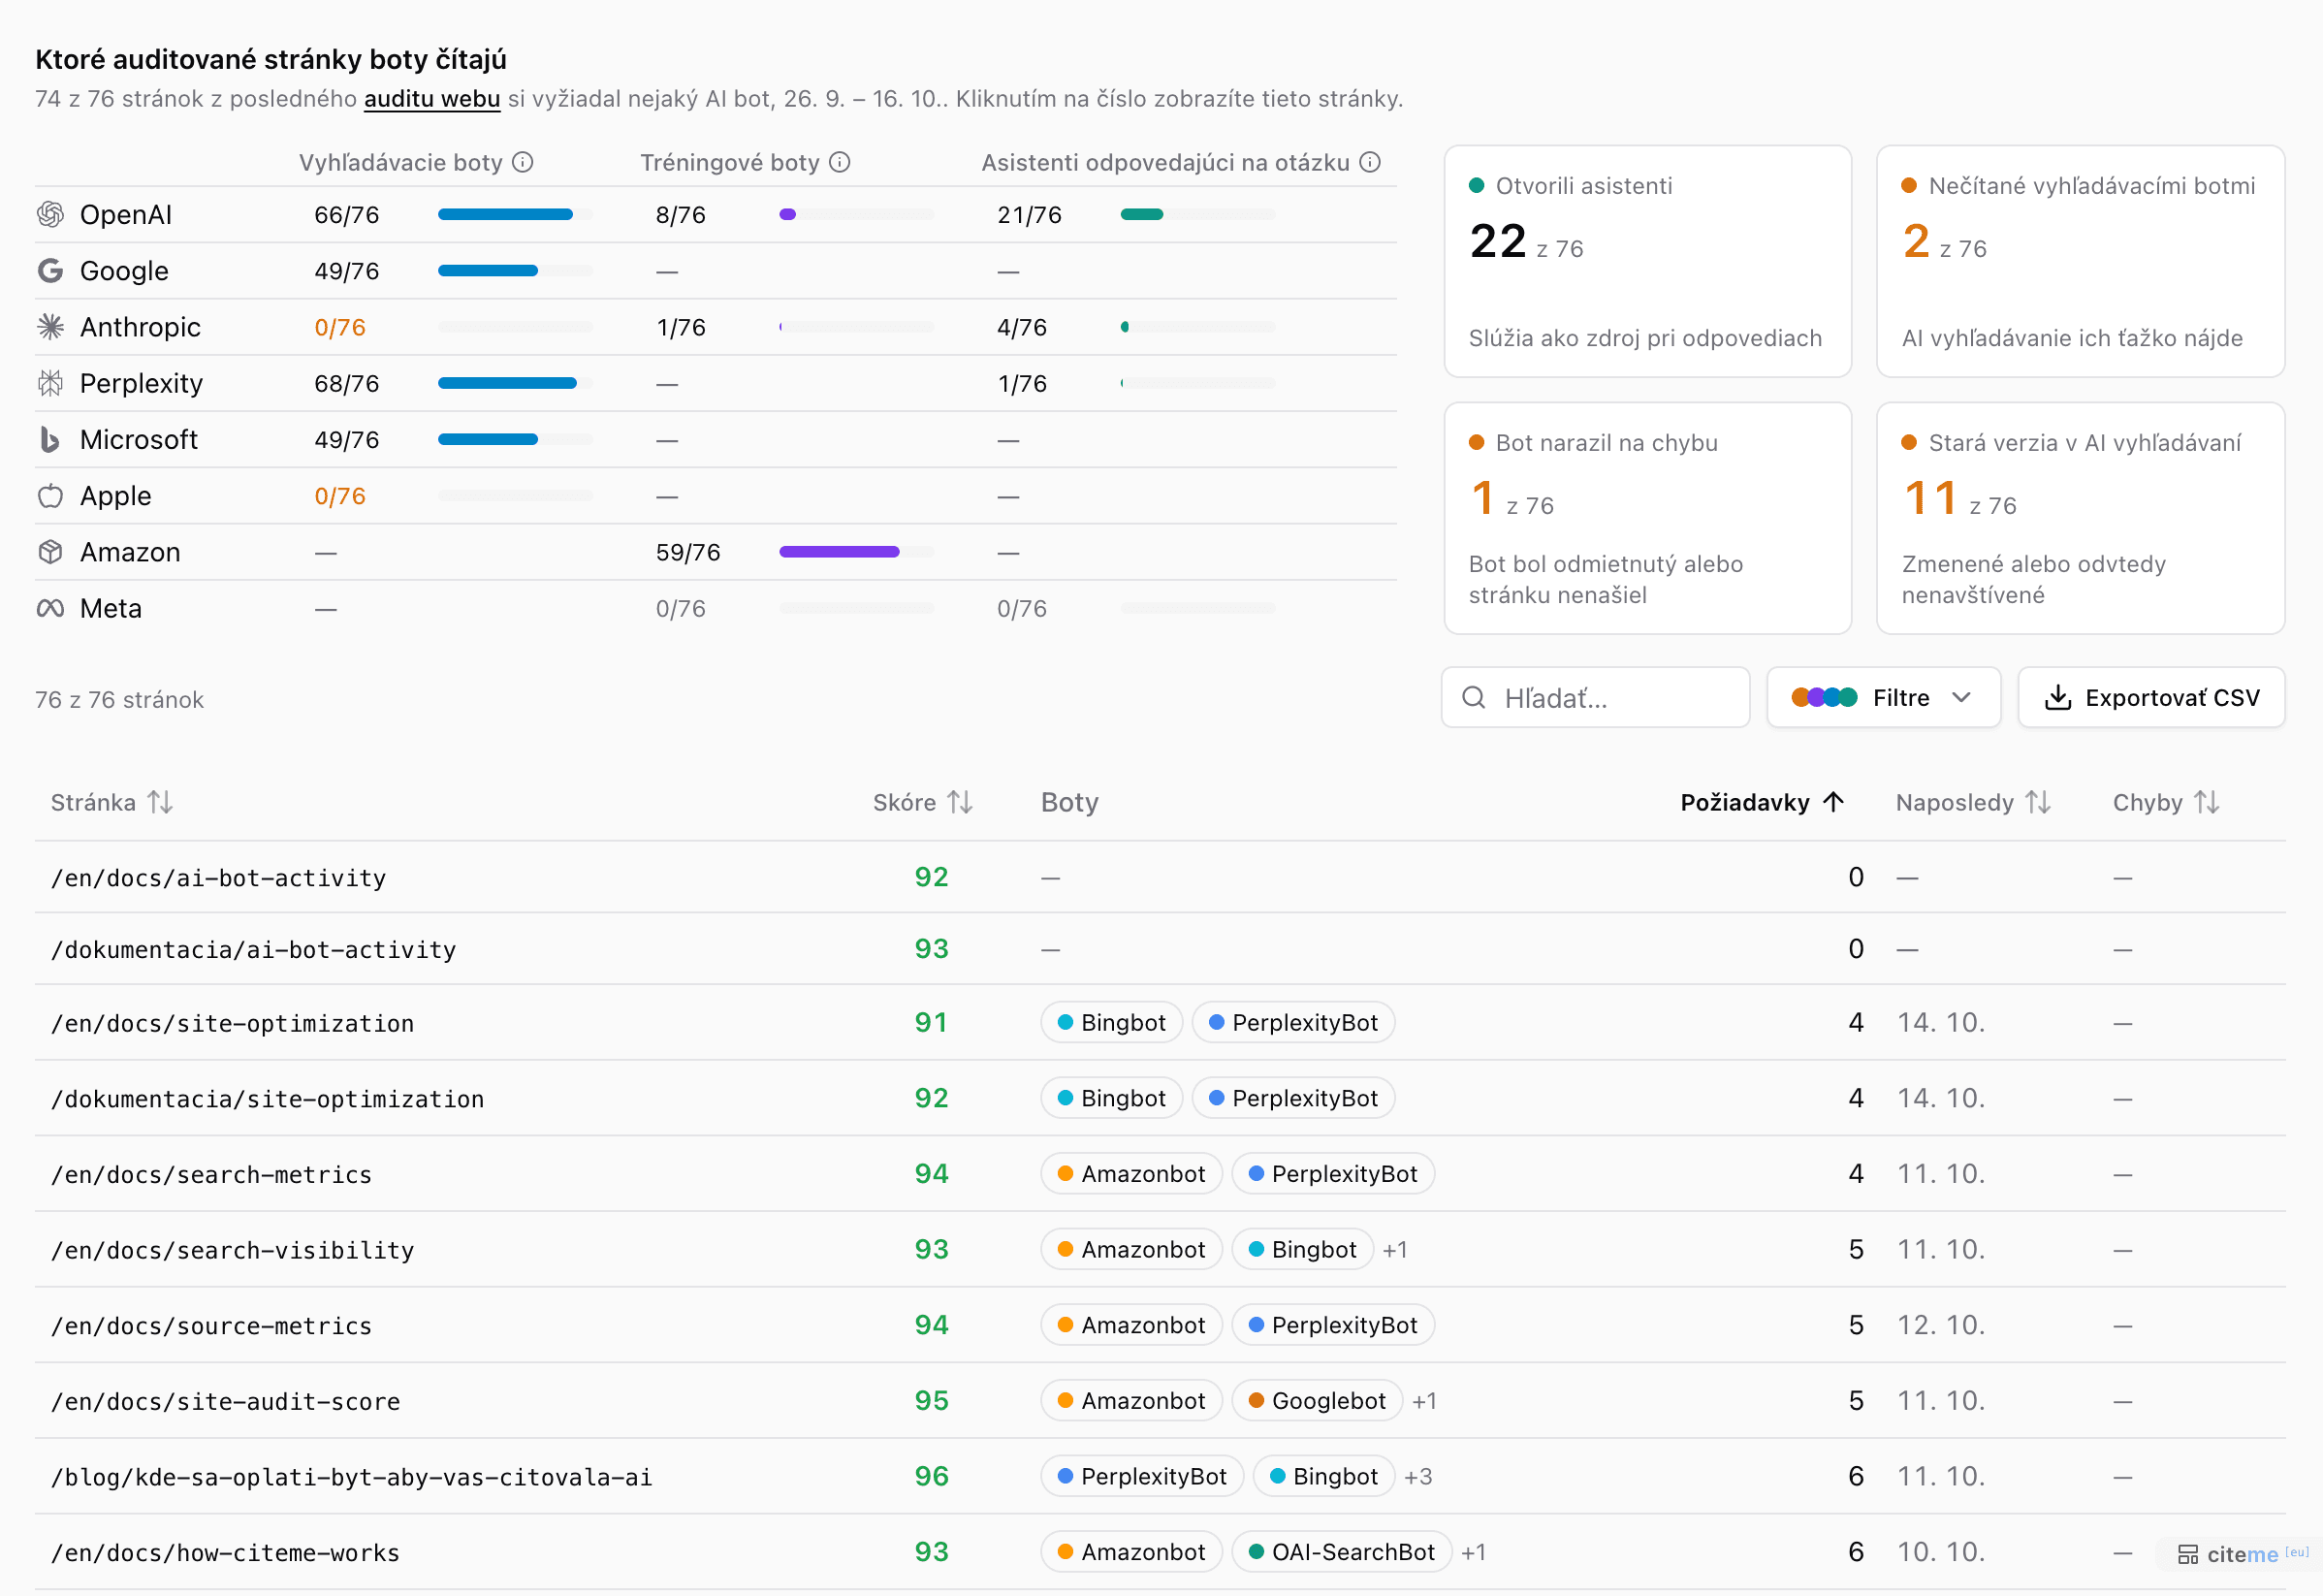Click the Apple logo icon

tap(50, 496)
